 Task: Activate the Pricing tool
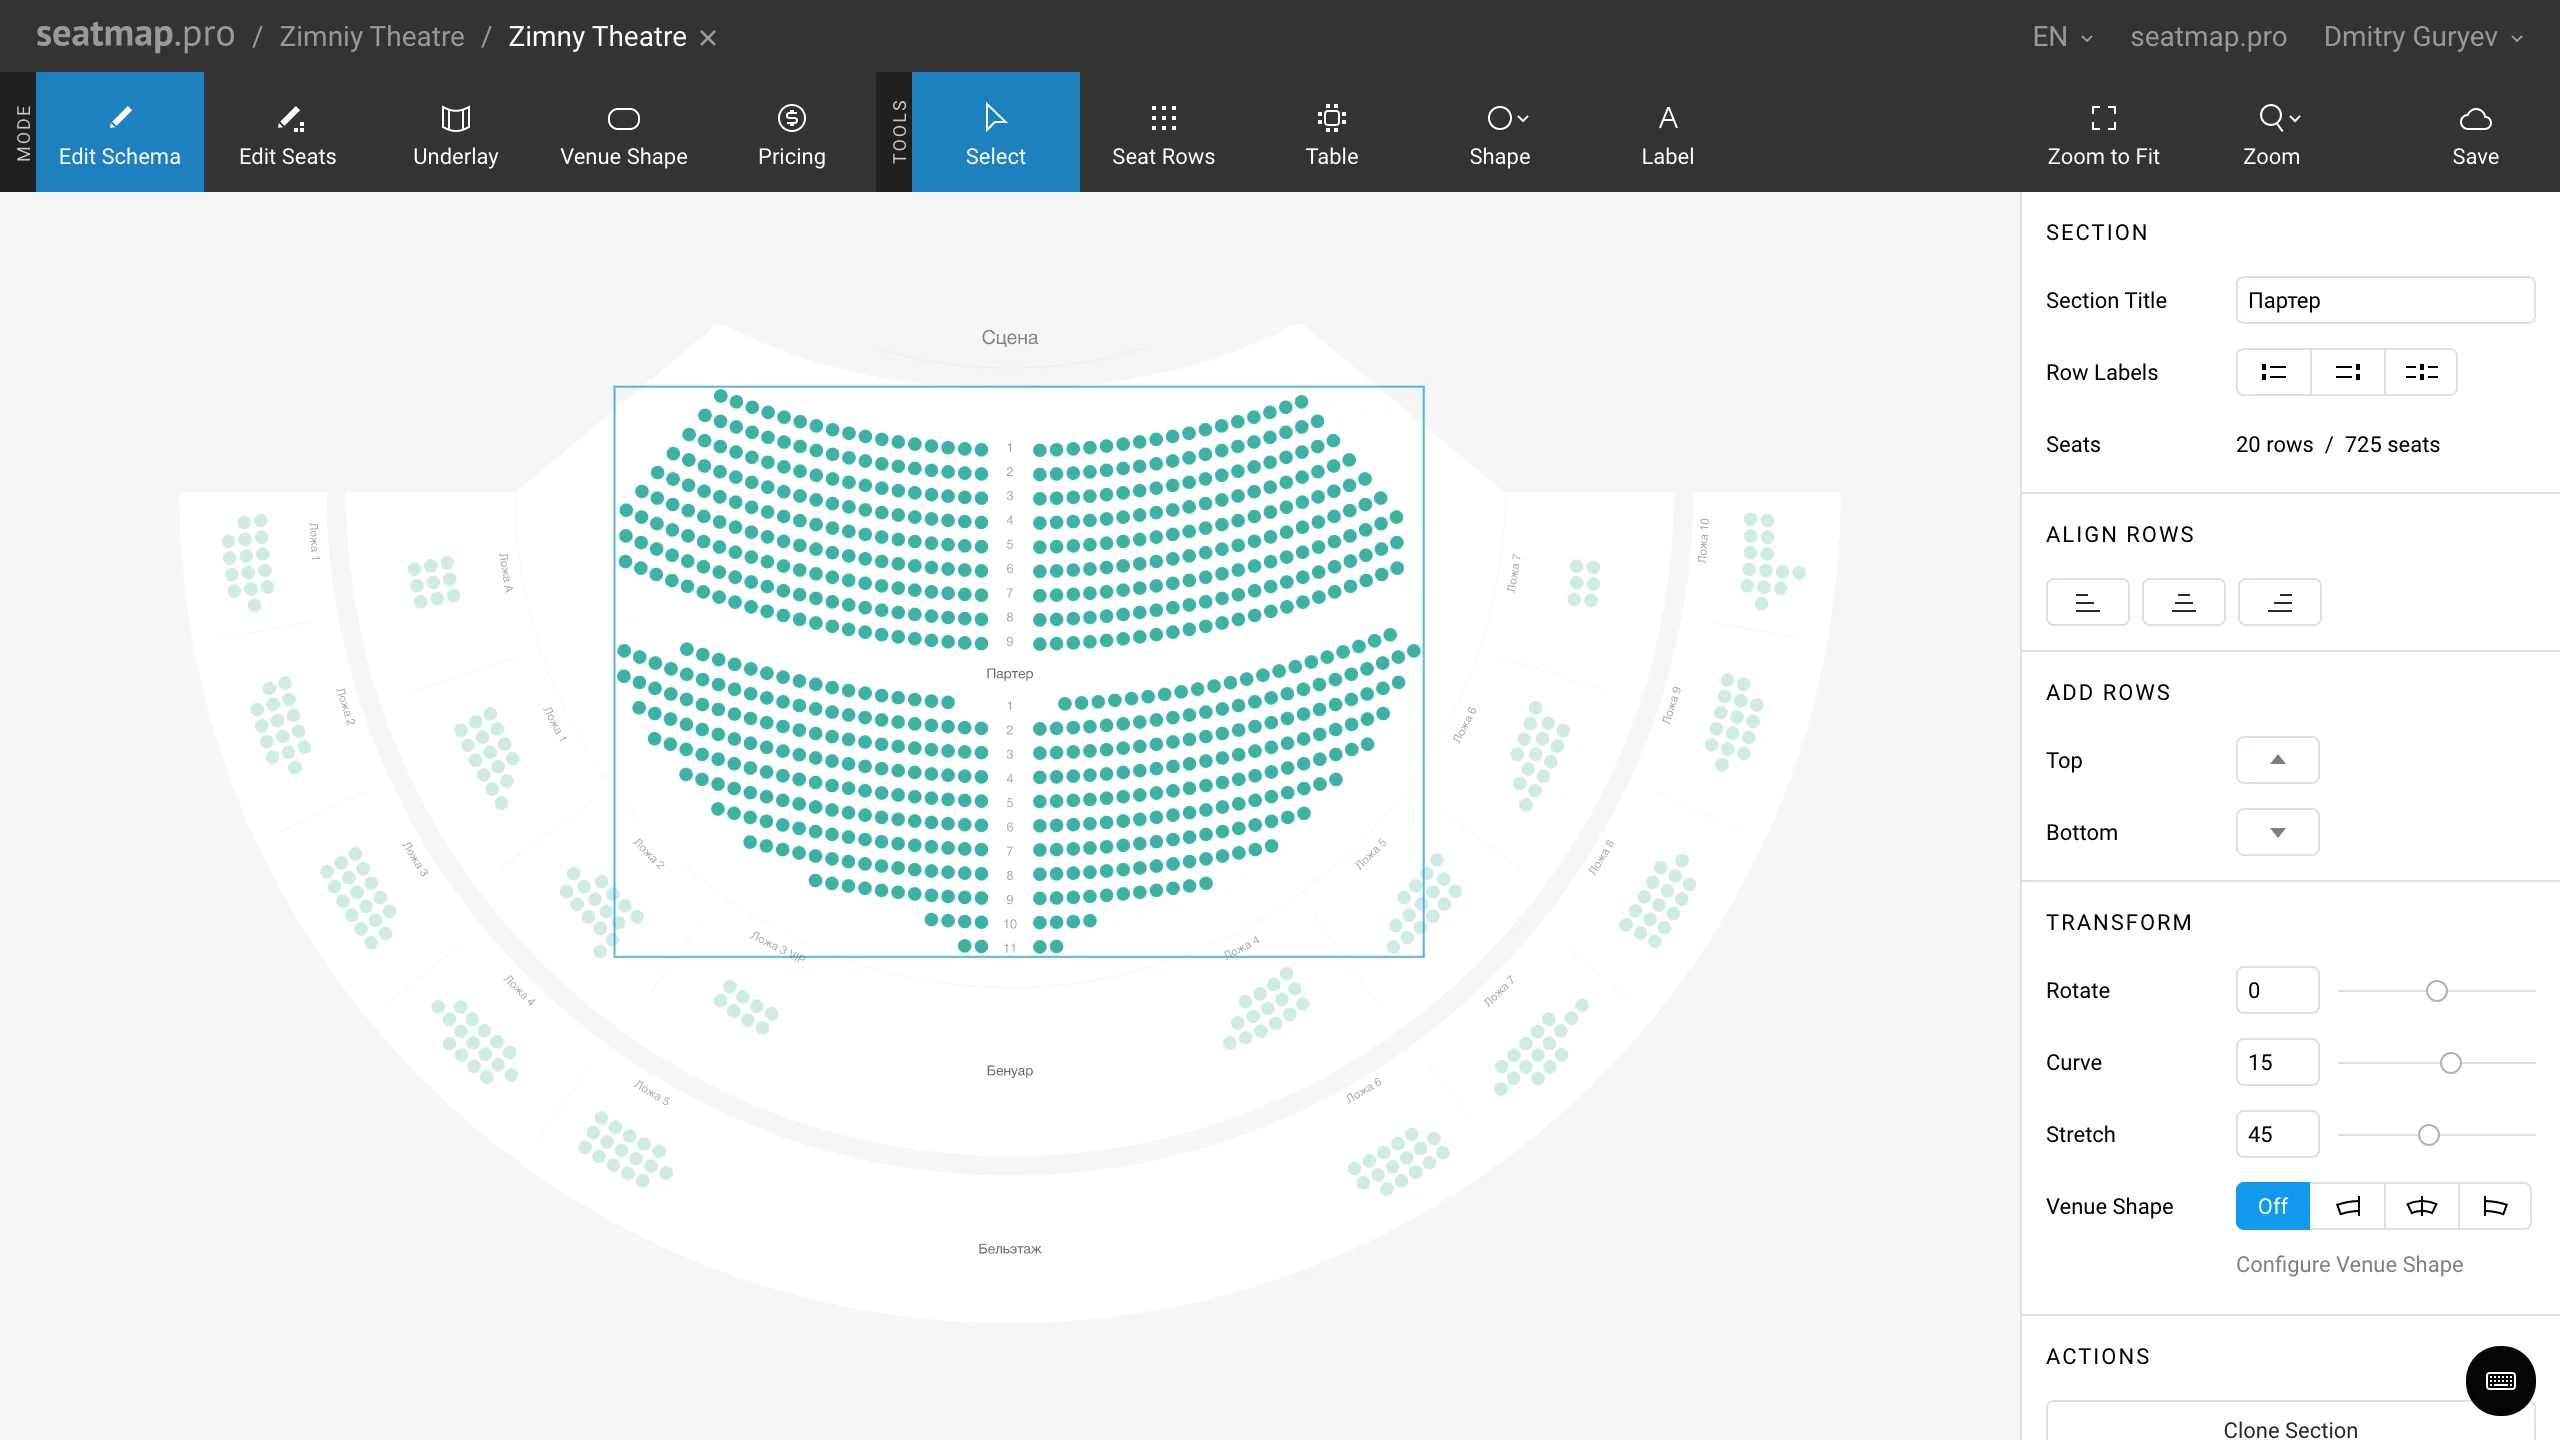click(791, 131)
